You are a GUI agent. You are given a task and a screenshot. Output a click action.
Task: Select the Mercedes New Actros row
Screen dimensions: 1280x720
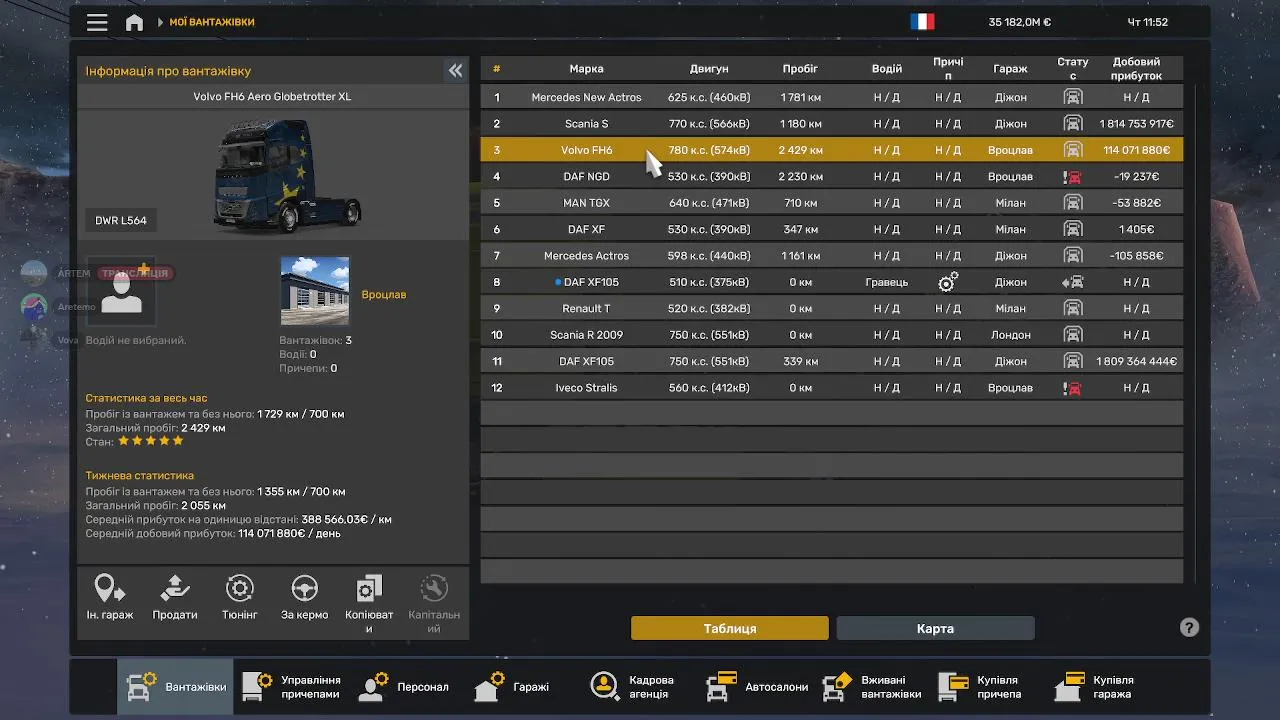coord(832,97)
